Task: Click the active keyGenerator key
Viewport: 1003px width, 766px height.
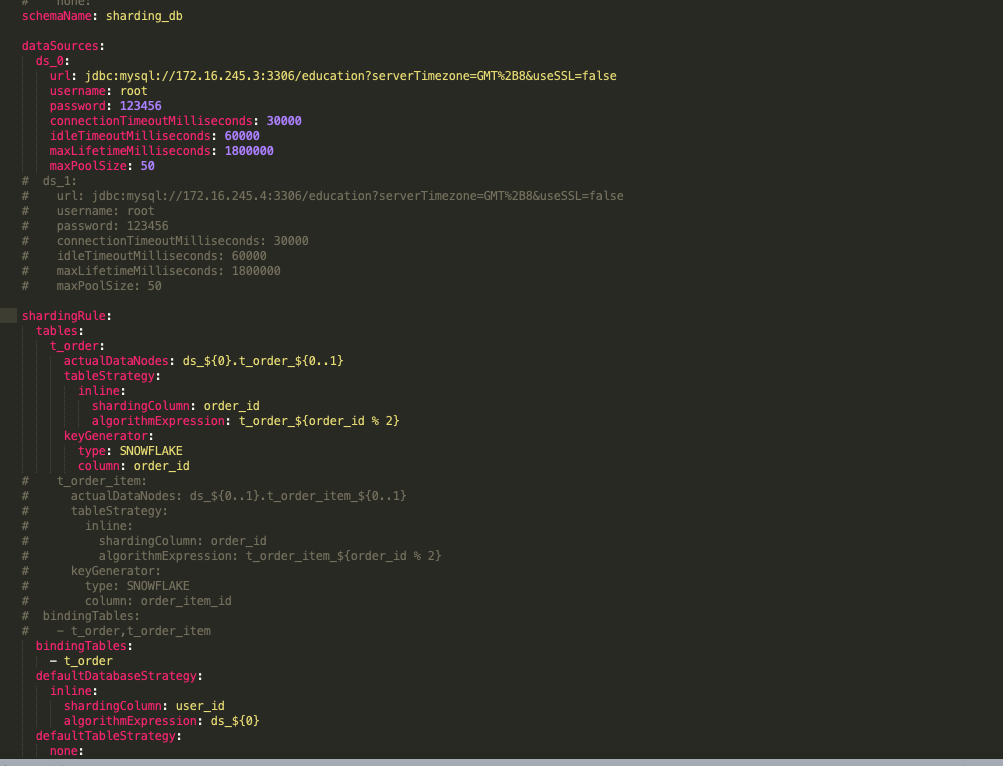Action: [x=106, y=436]
